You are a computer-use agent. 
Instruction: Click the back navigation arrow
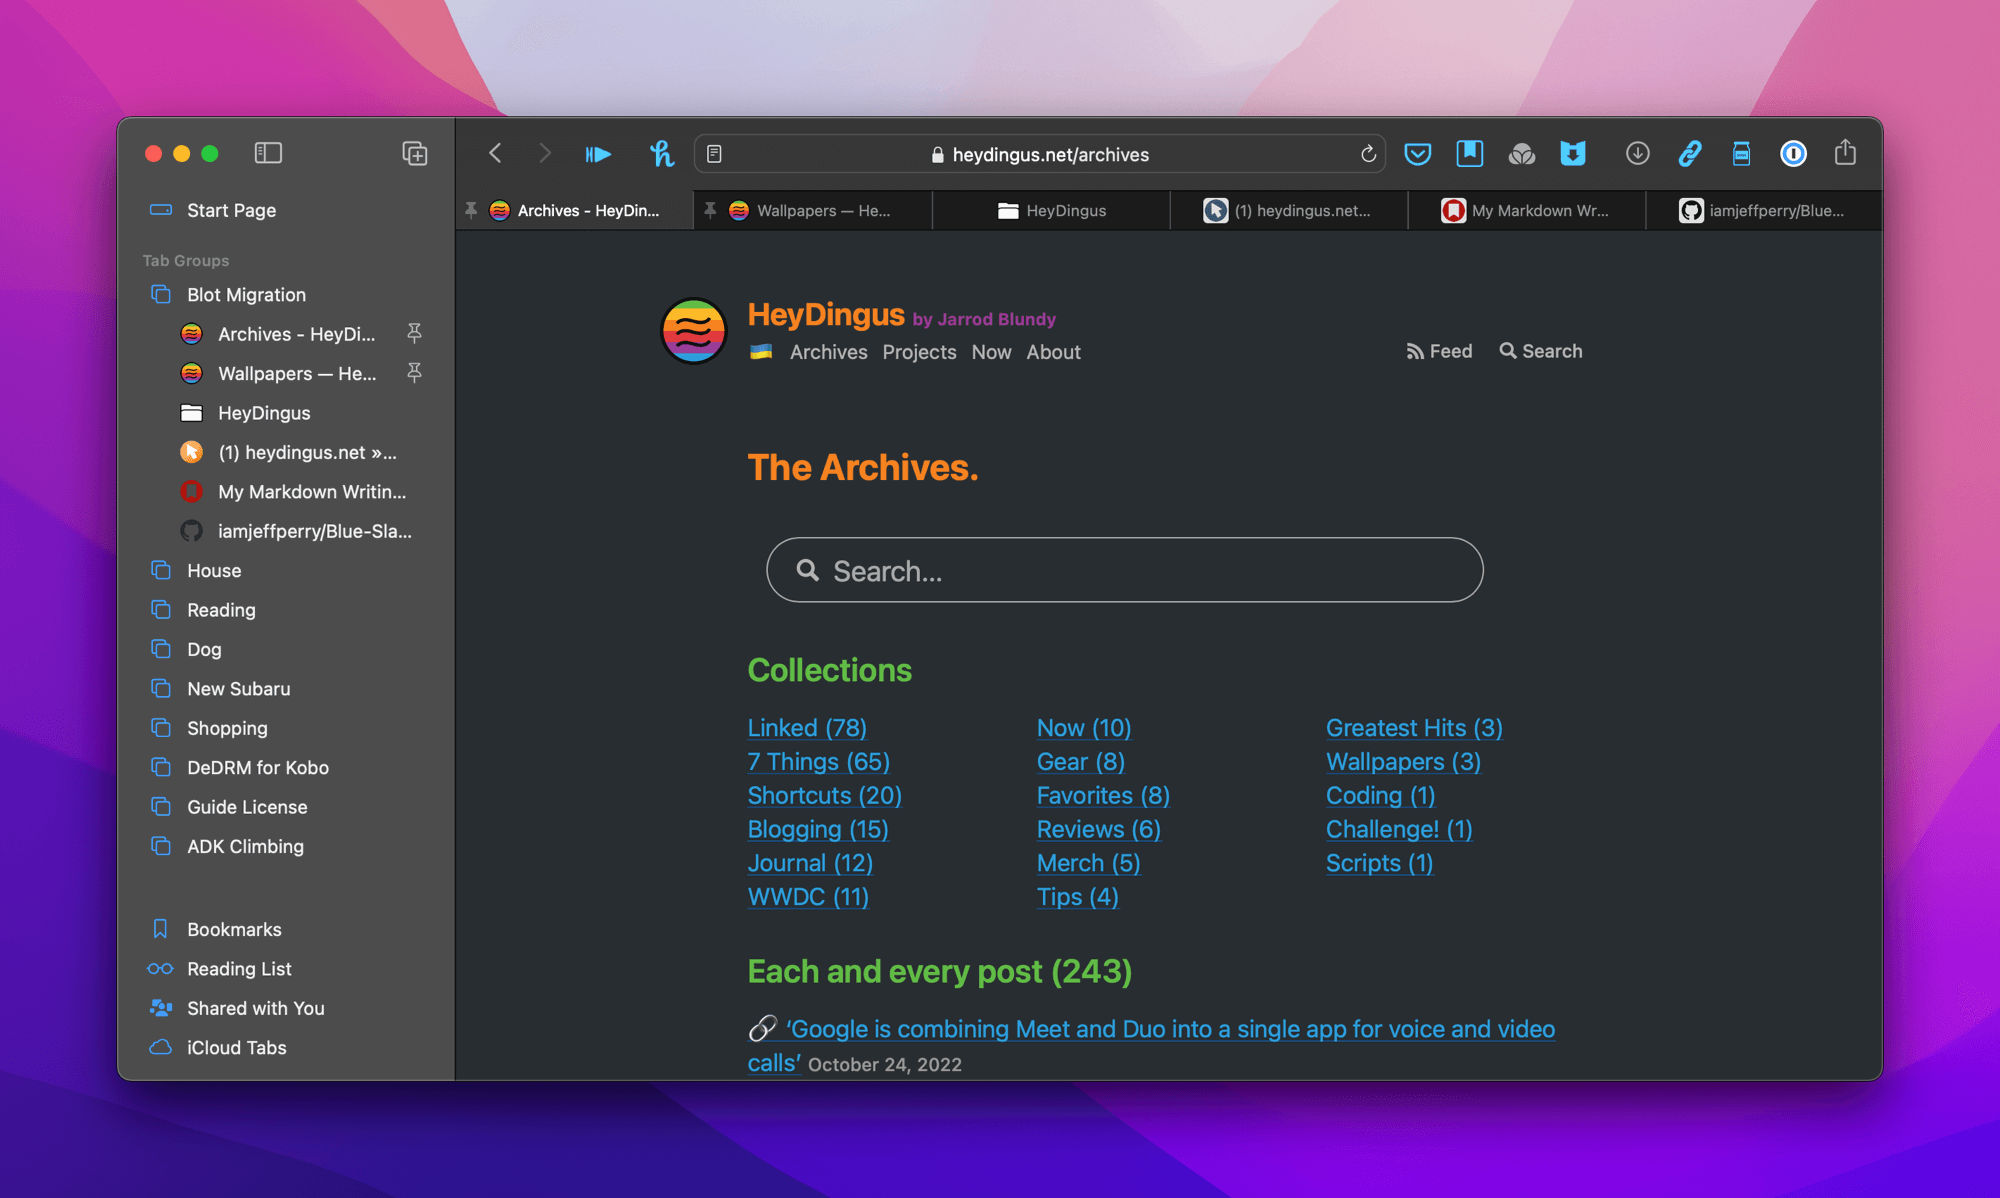495,153
